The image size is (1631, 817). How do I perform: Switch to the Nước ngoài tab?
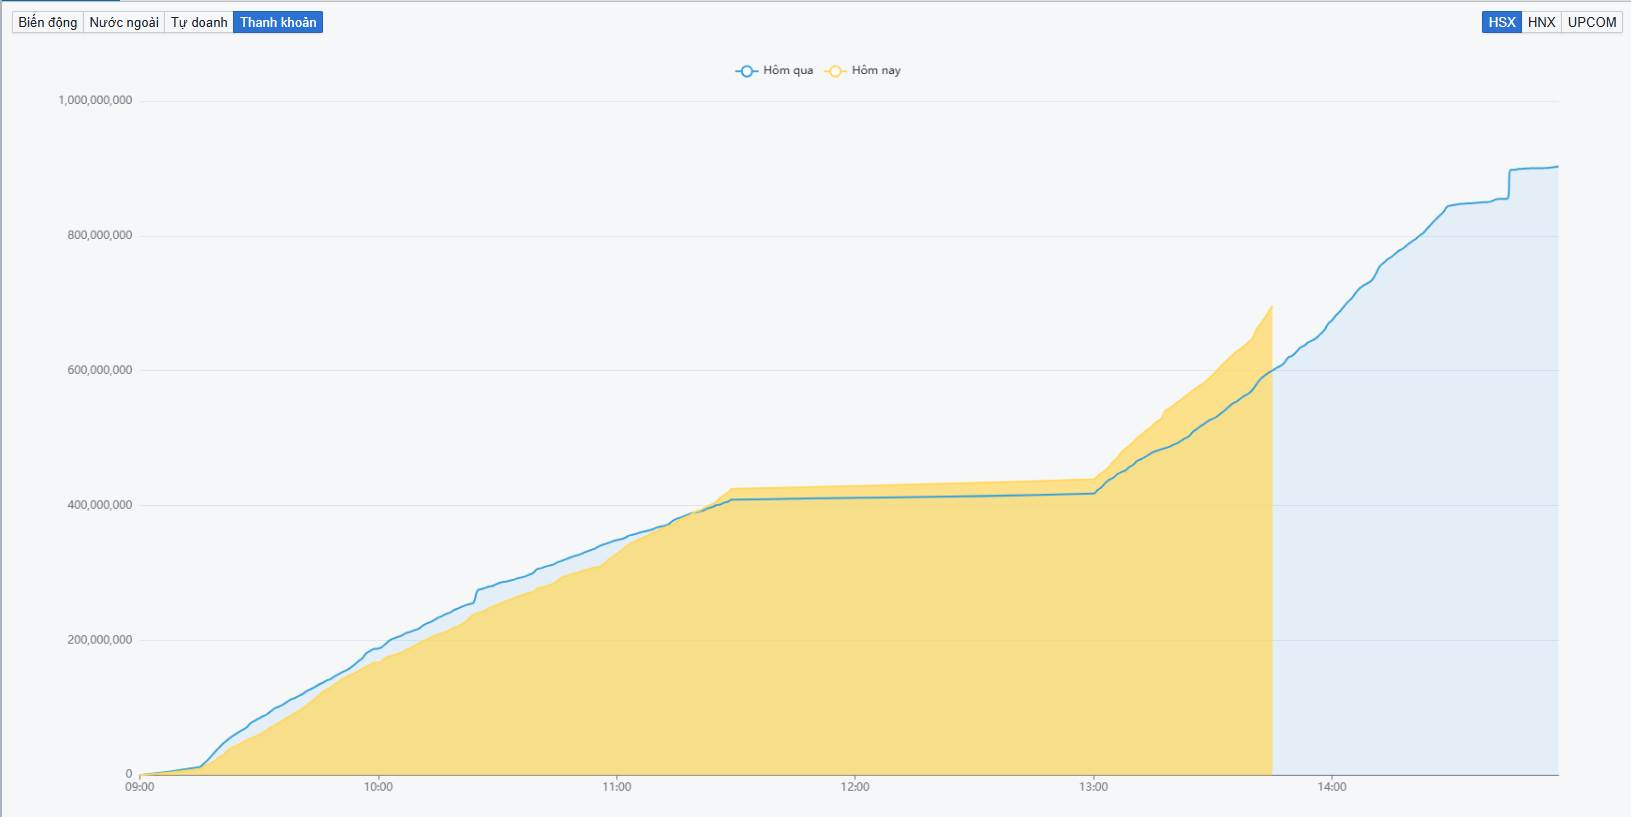124,22
